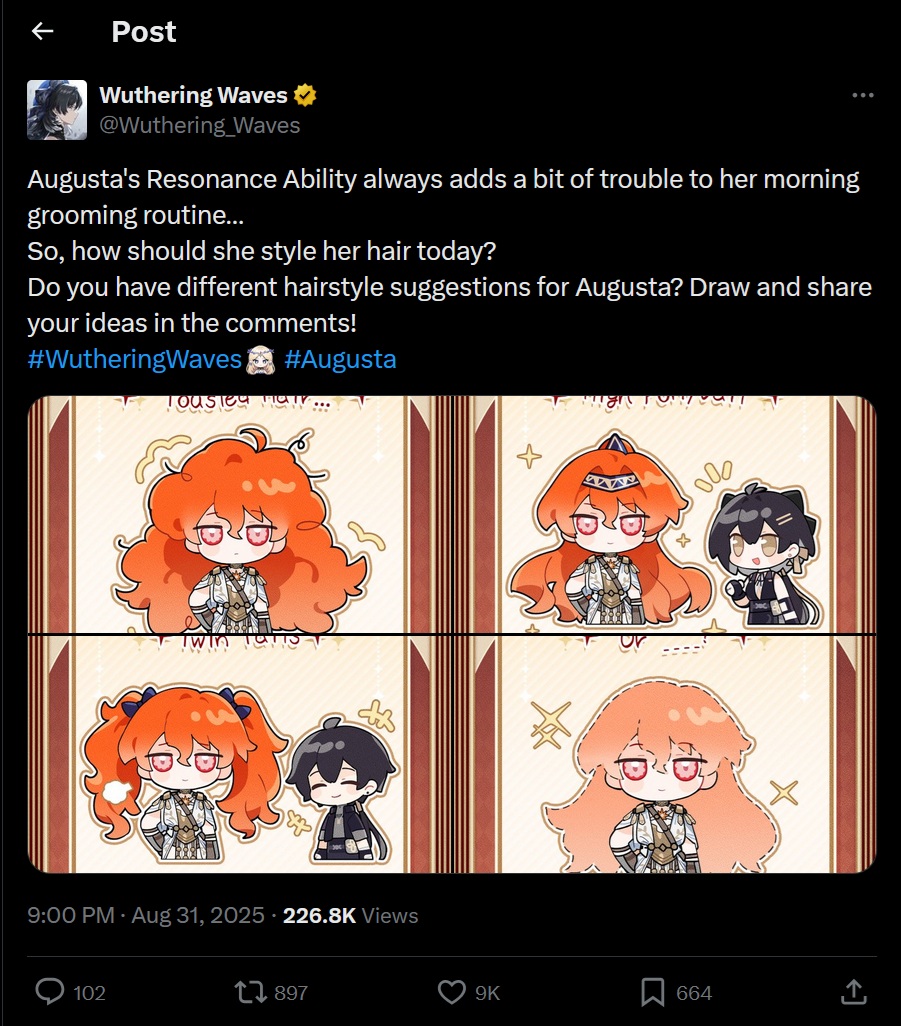
Task: View the dashed-outline hairstyle image
Action: coord(665,754)
